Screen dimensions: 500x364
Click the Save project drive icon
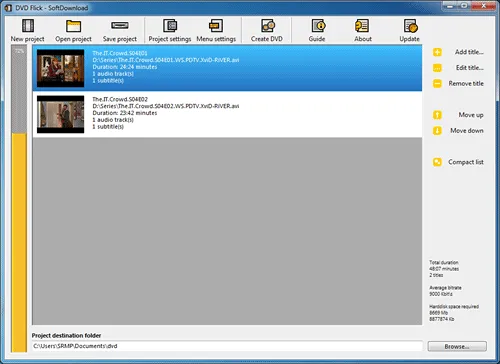pyautogui.click(x=120, y=25)
